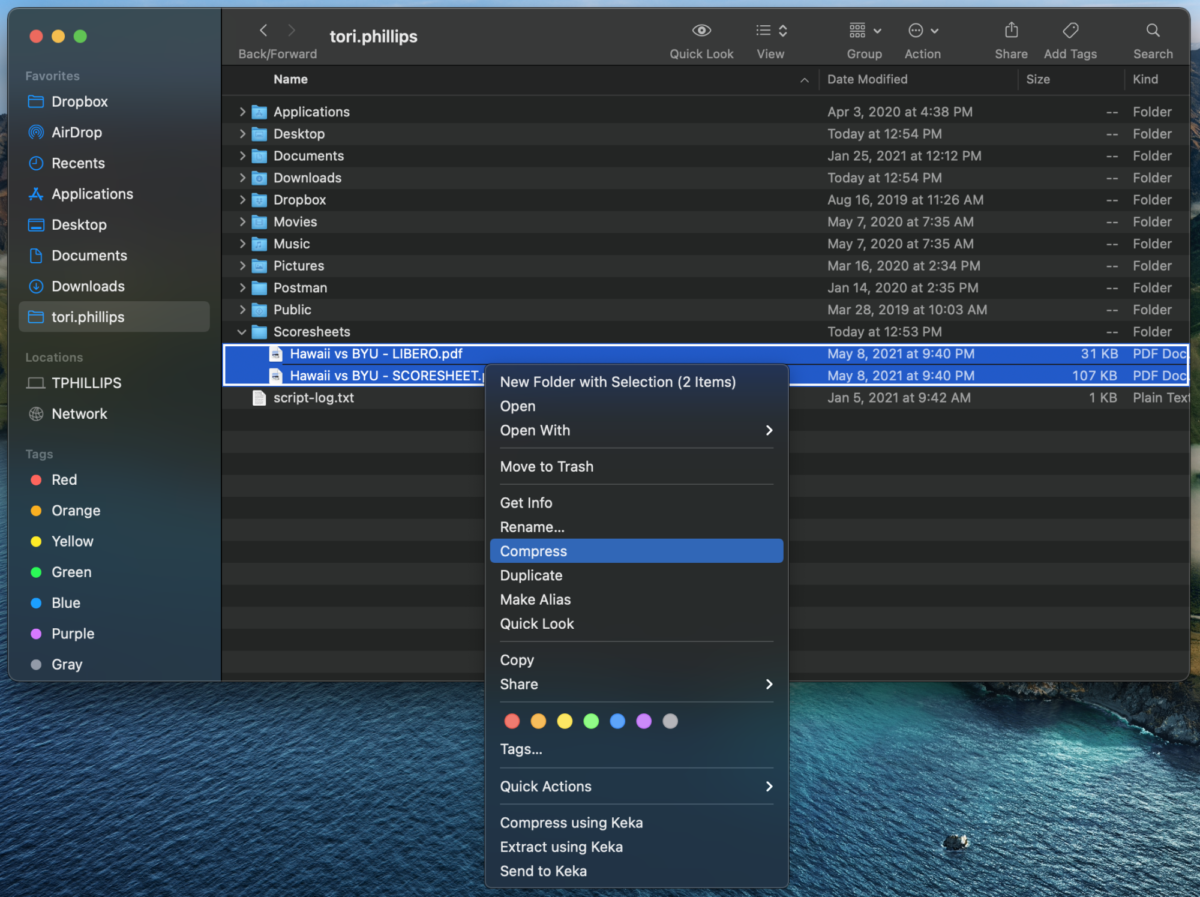Click the Dropbox item in Favorites
The image size is (1200, 897).
[80, 101]
